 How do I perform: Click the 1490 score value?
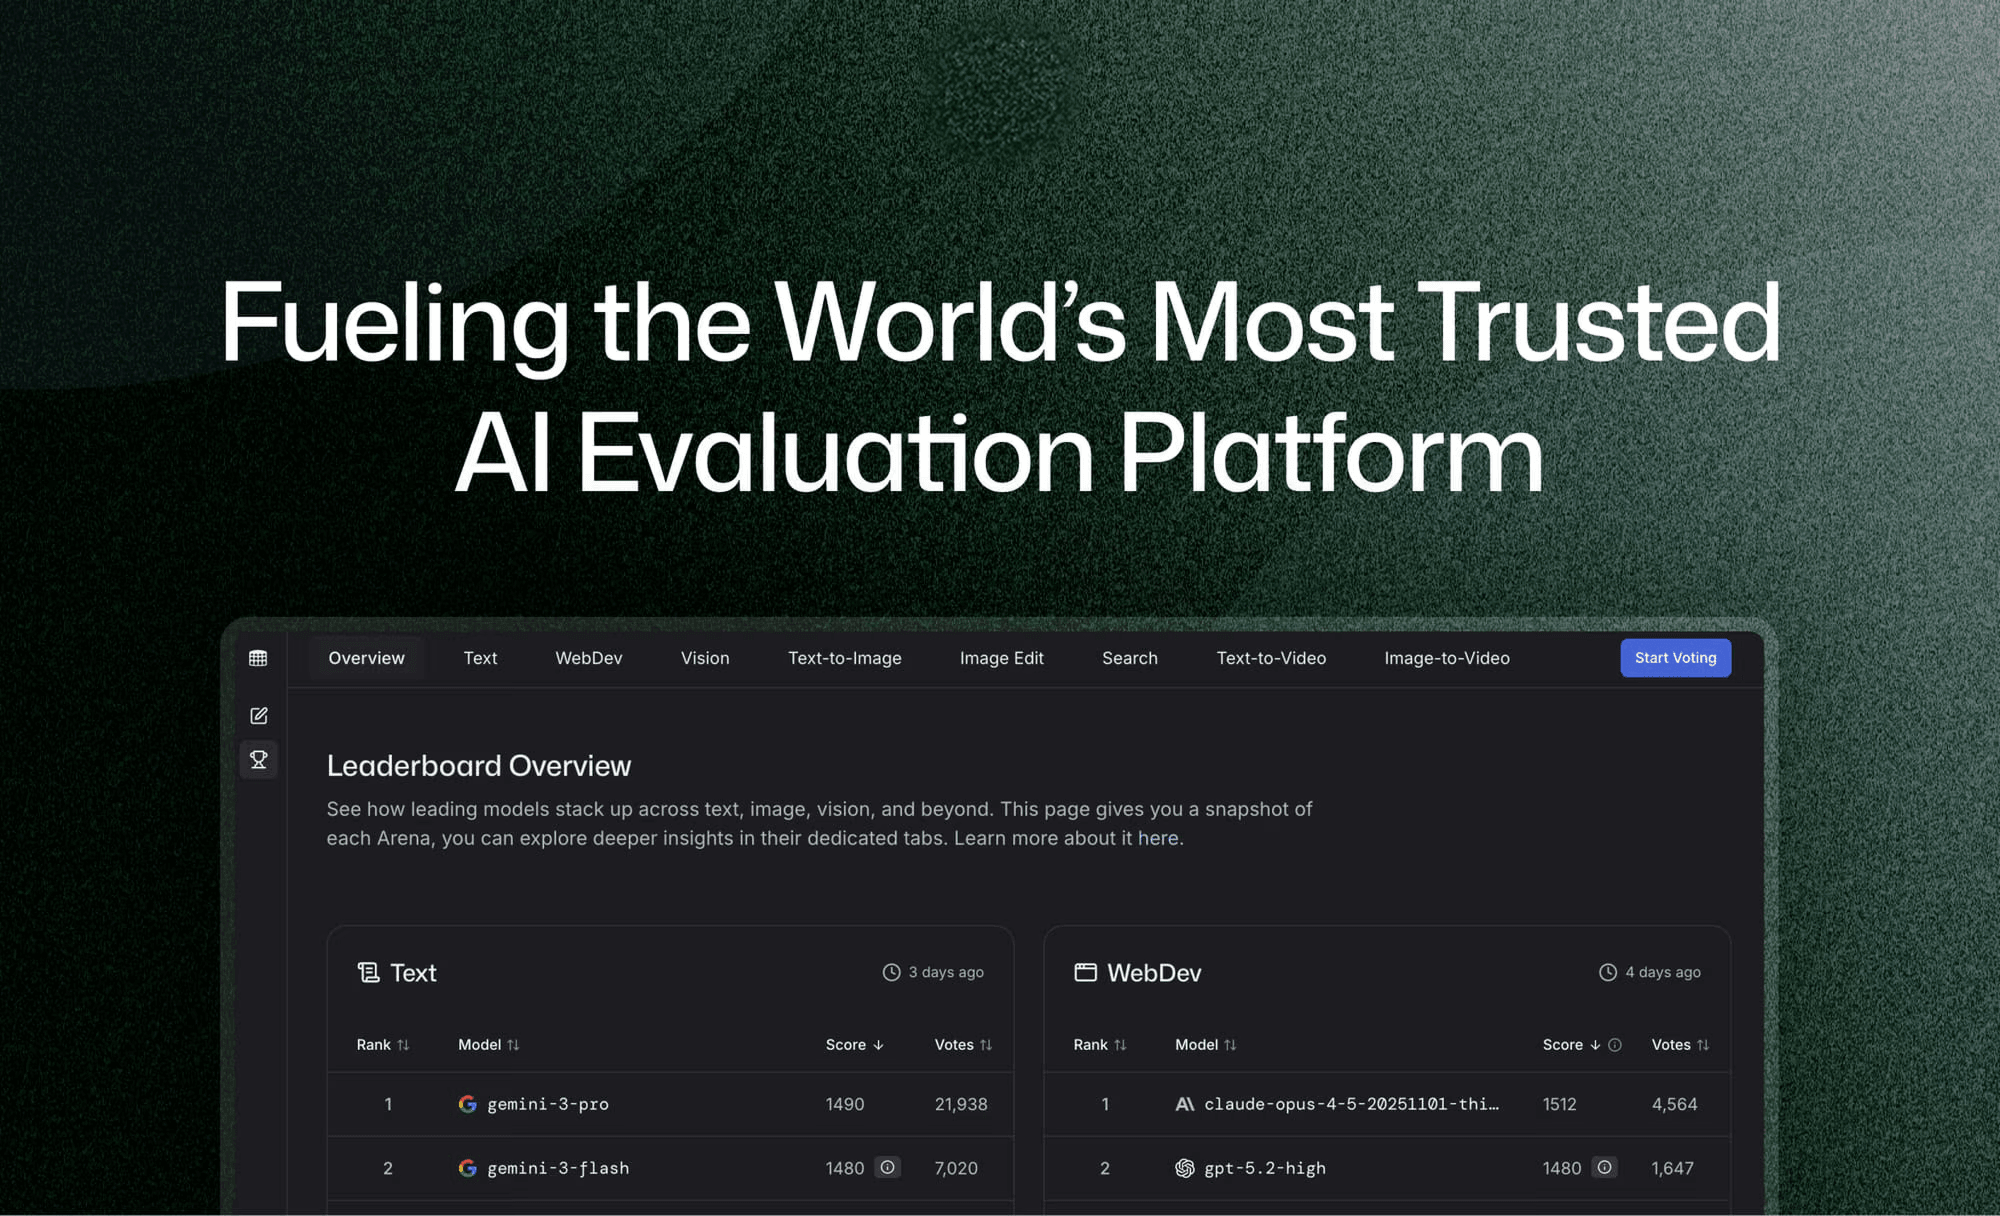(845, 1104)
